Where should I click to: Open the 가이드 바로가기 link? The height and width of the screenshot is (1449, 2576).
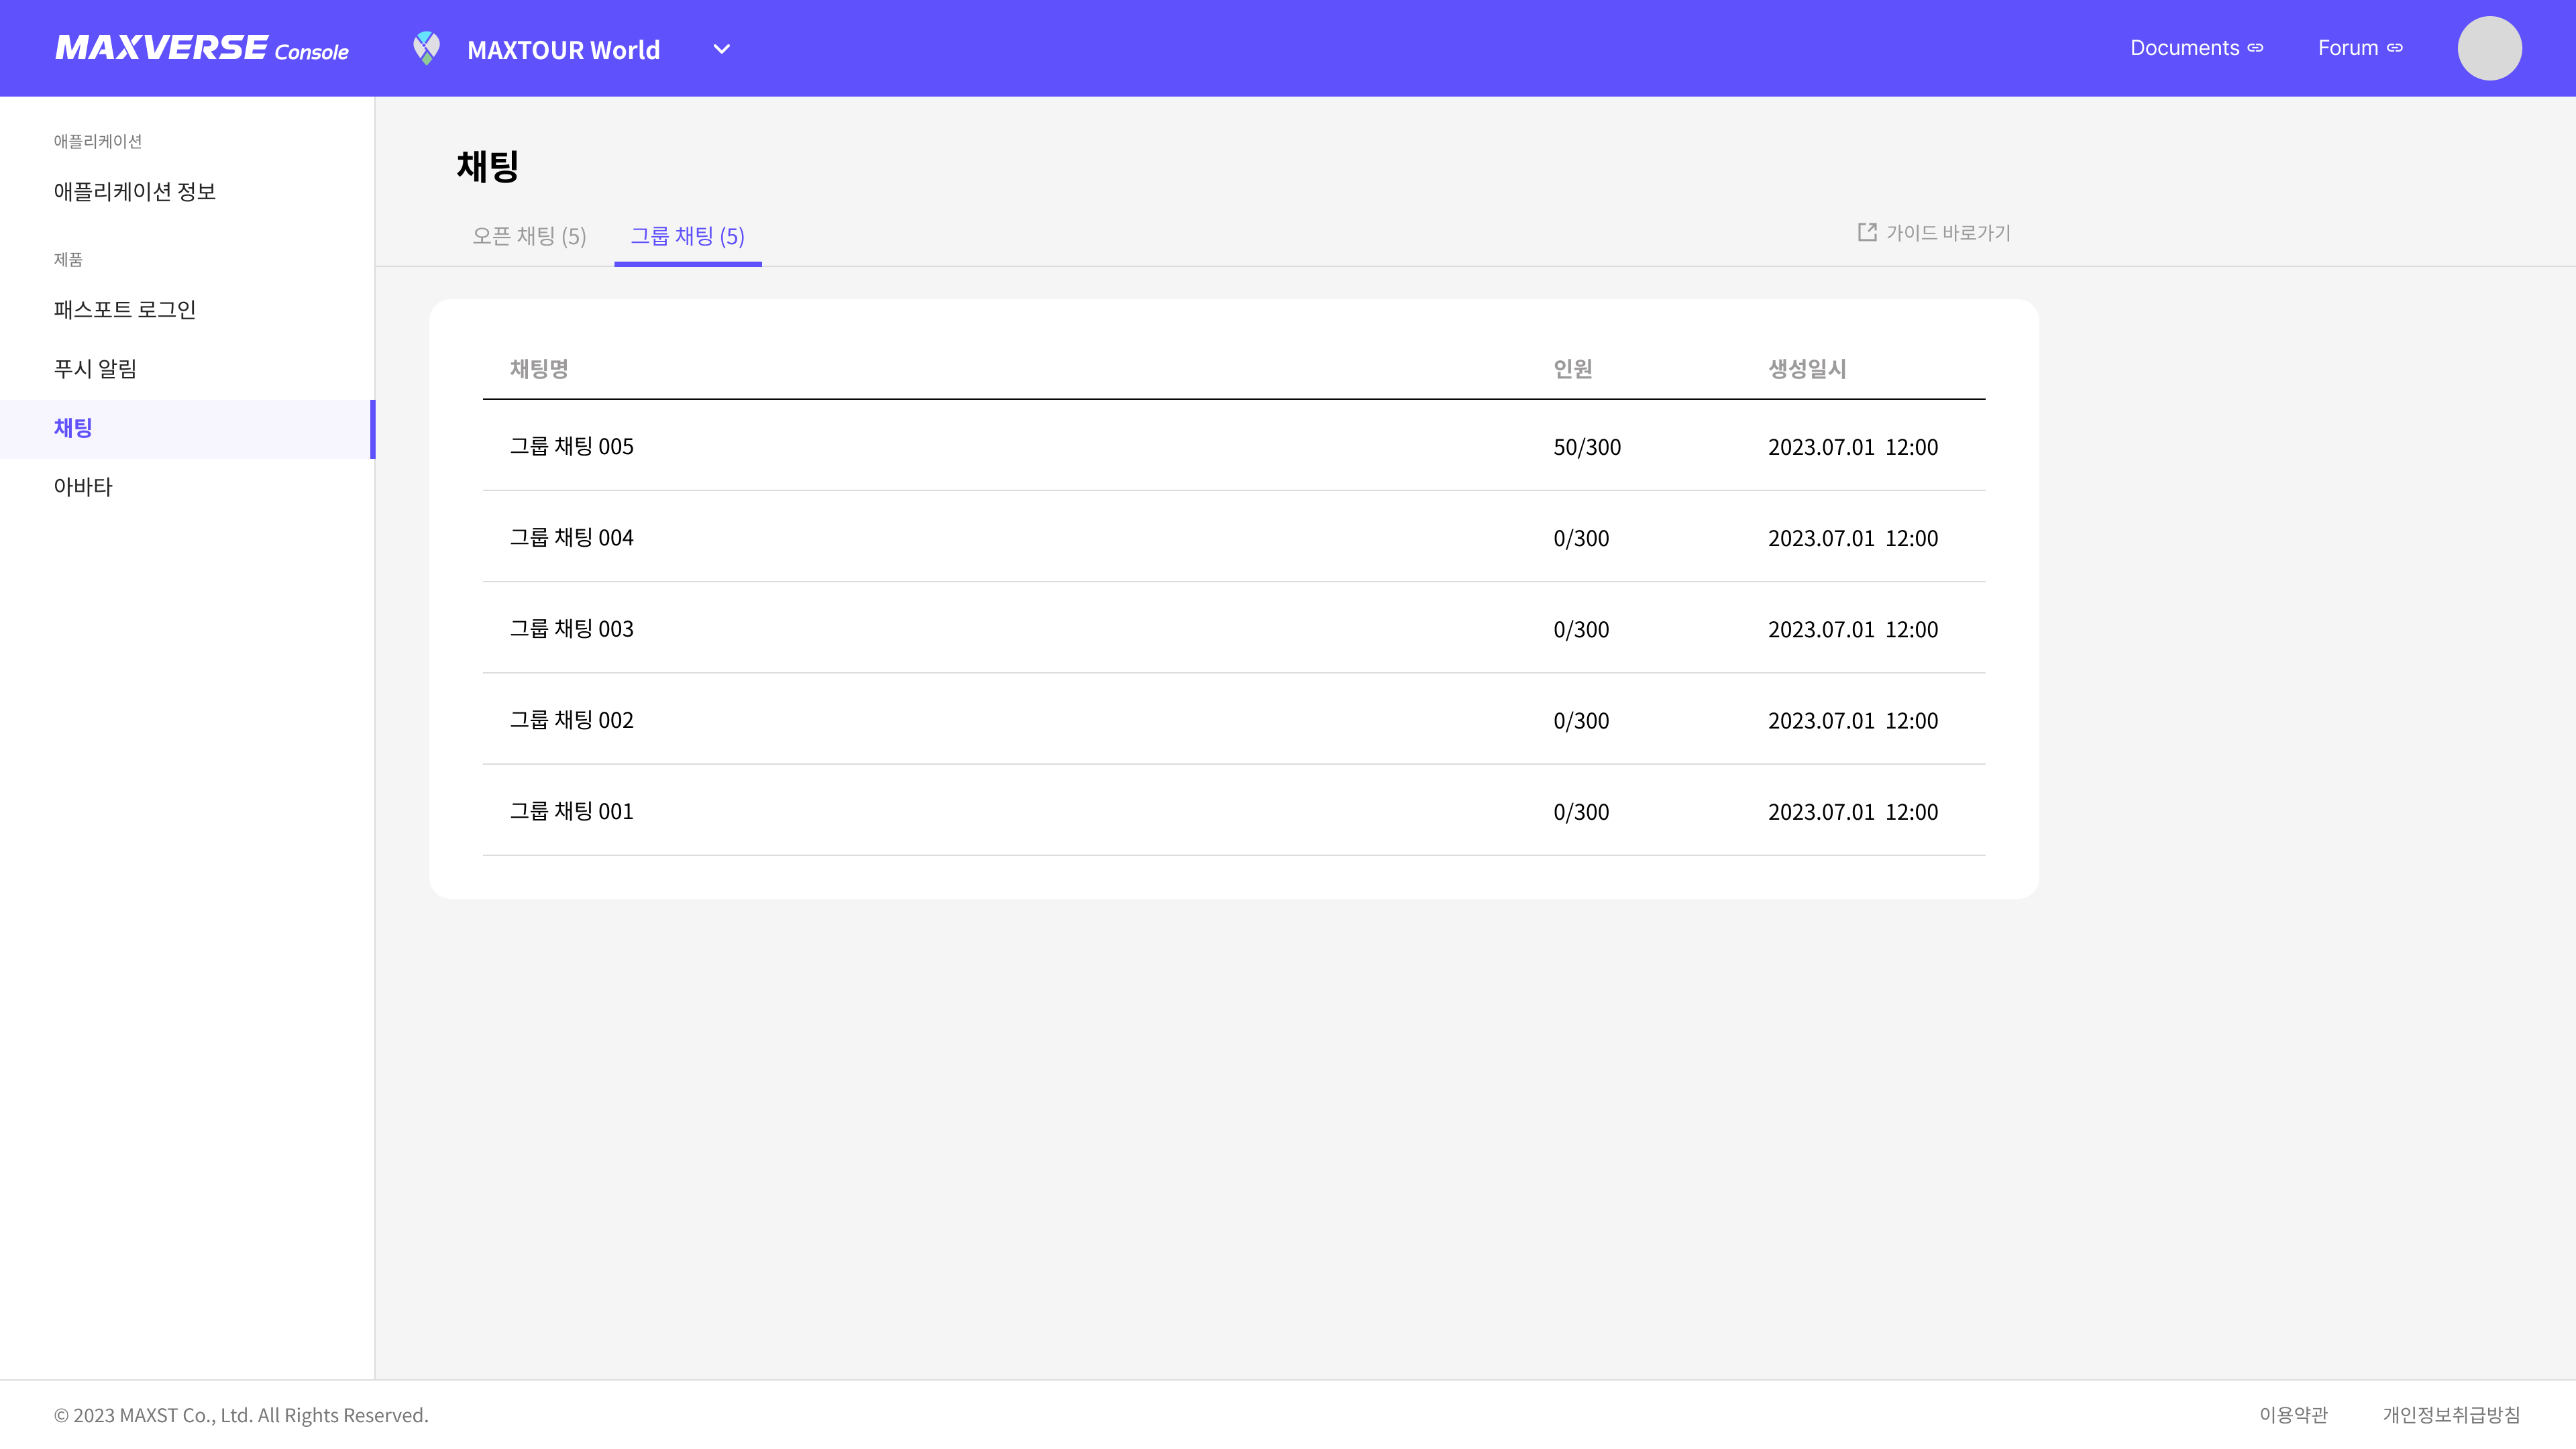[x=1934, y=232]
